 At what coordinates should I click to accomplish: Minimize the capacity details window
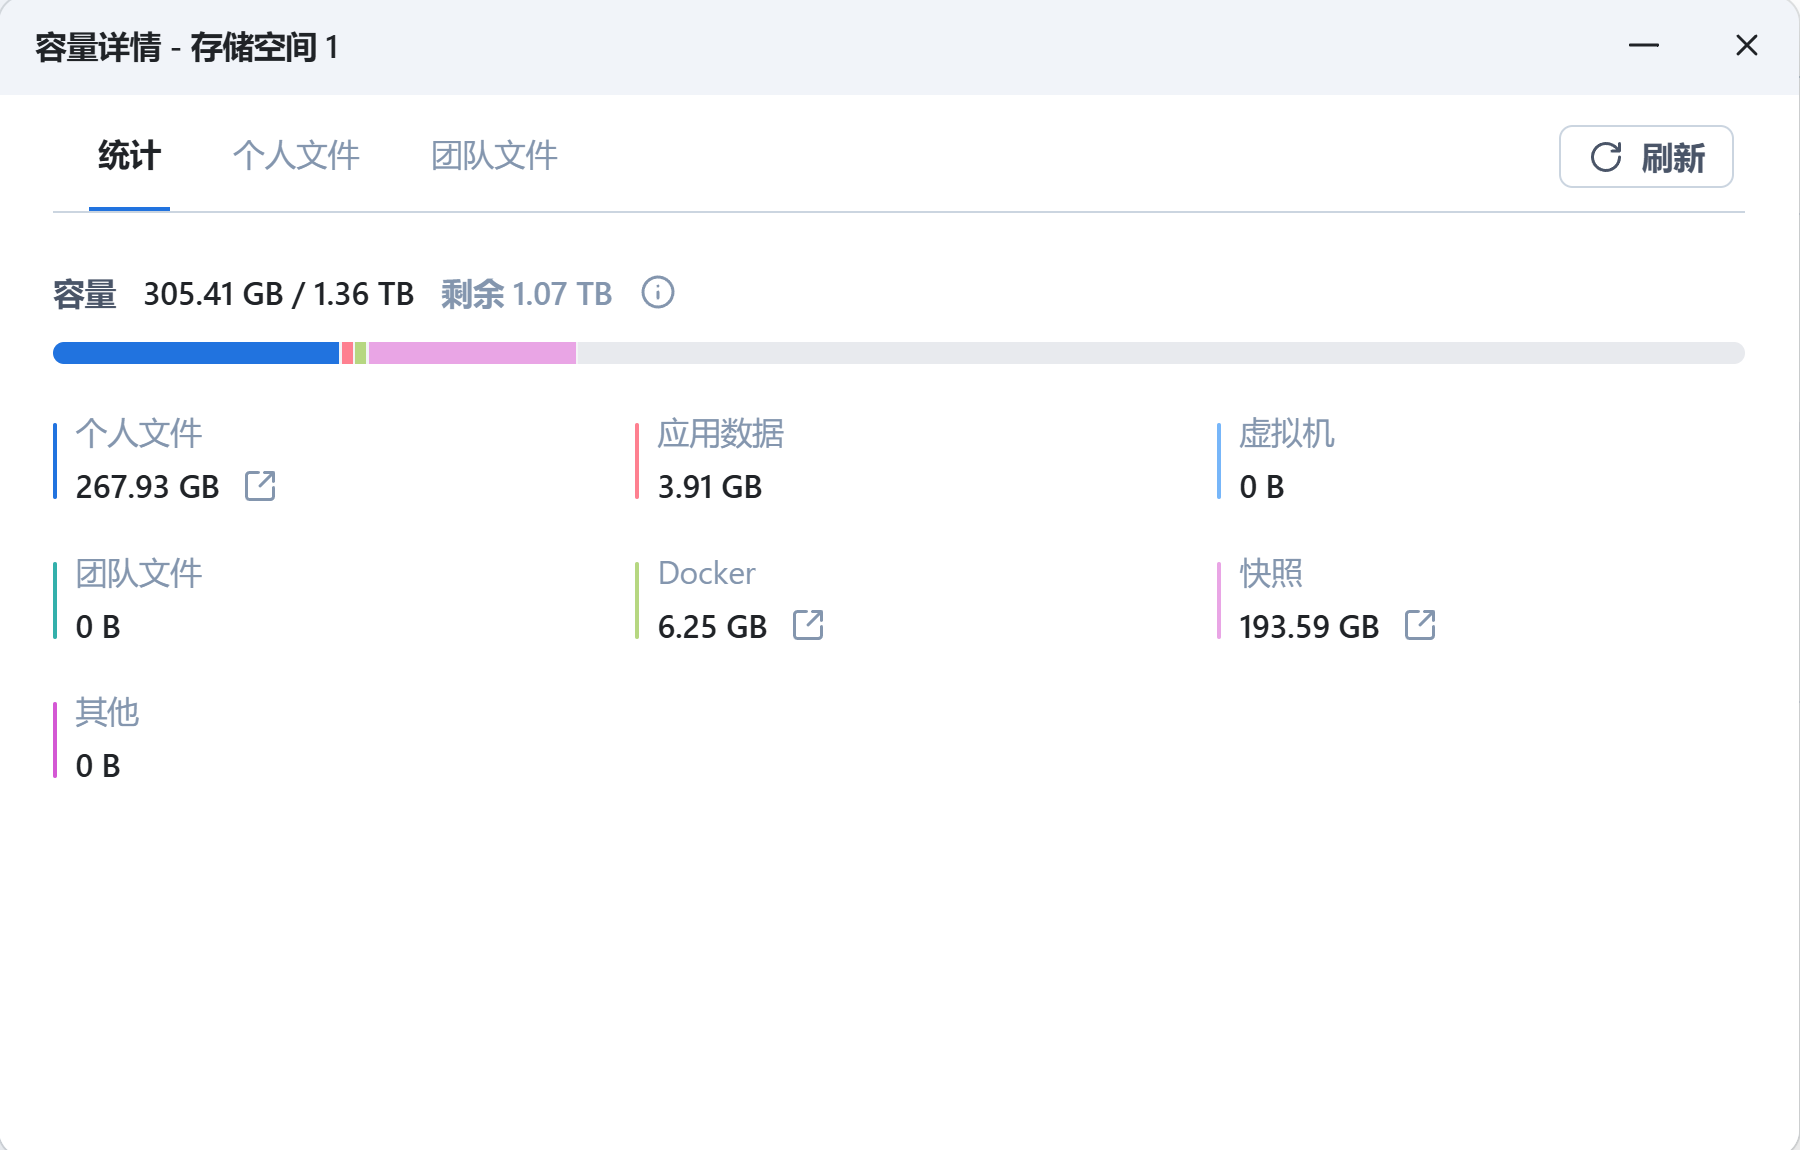pyautogui.click(x=1644, y=46)
